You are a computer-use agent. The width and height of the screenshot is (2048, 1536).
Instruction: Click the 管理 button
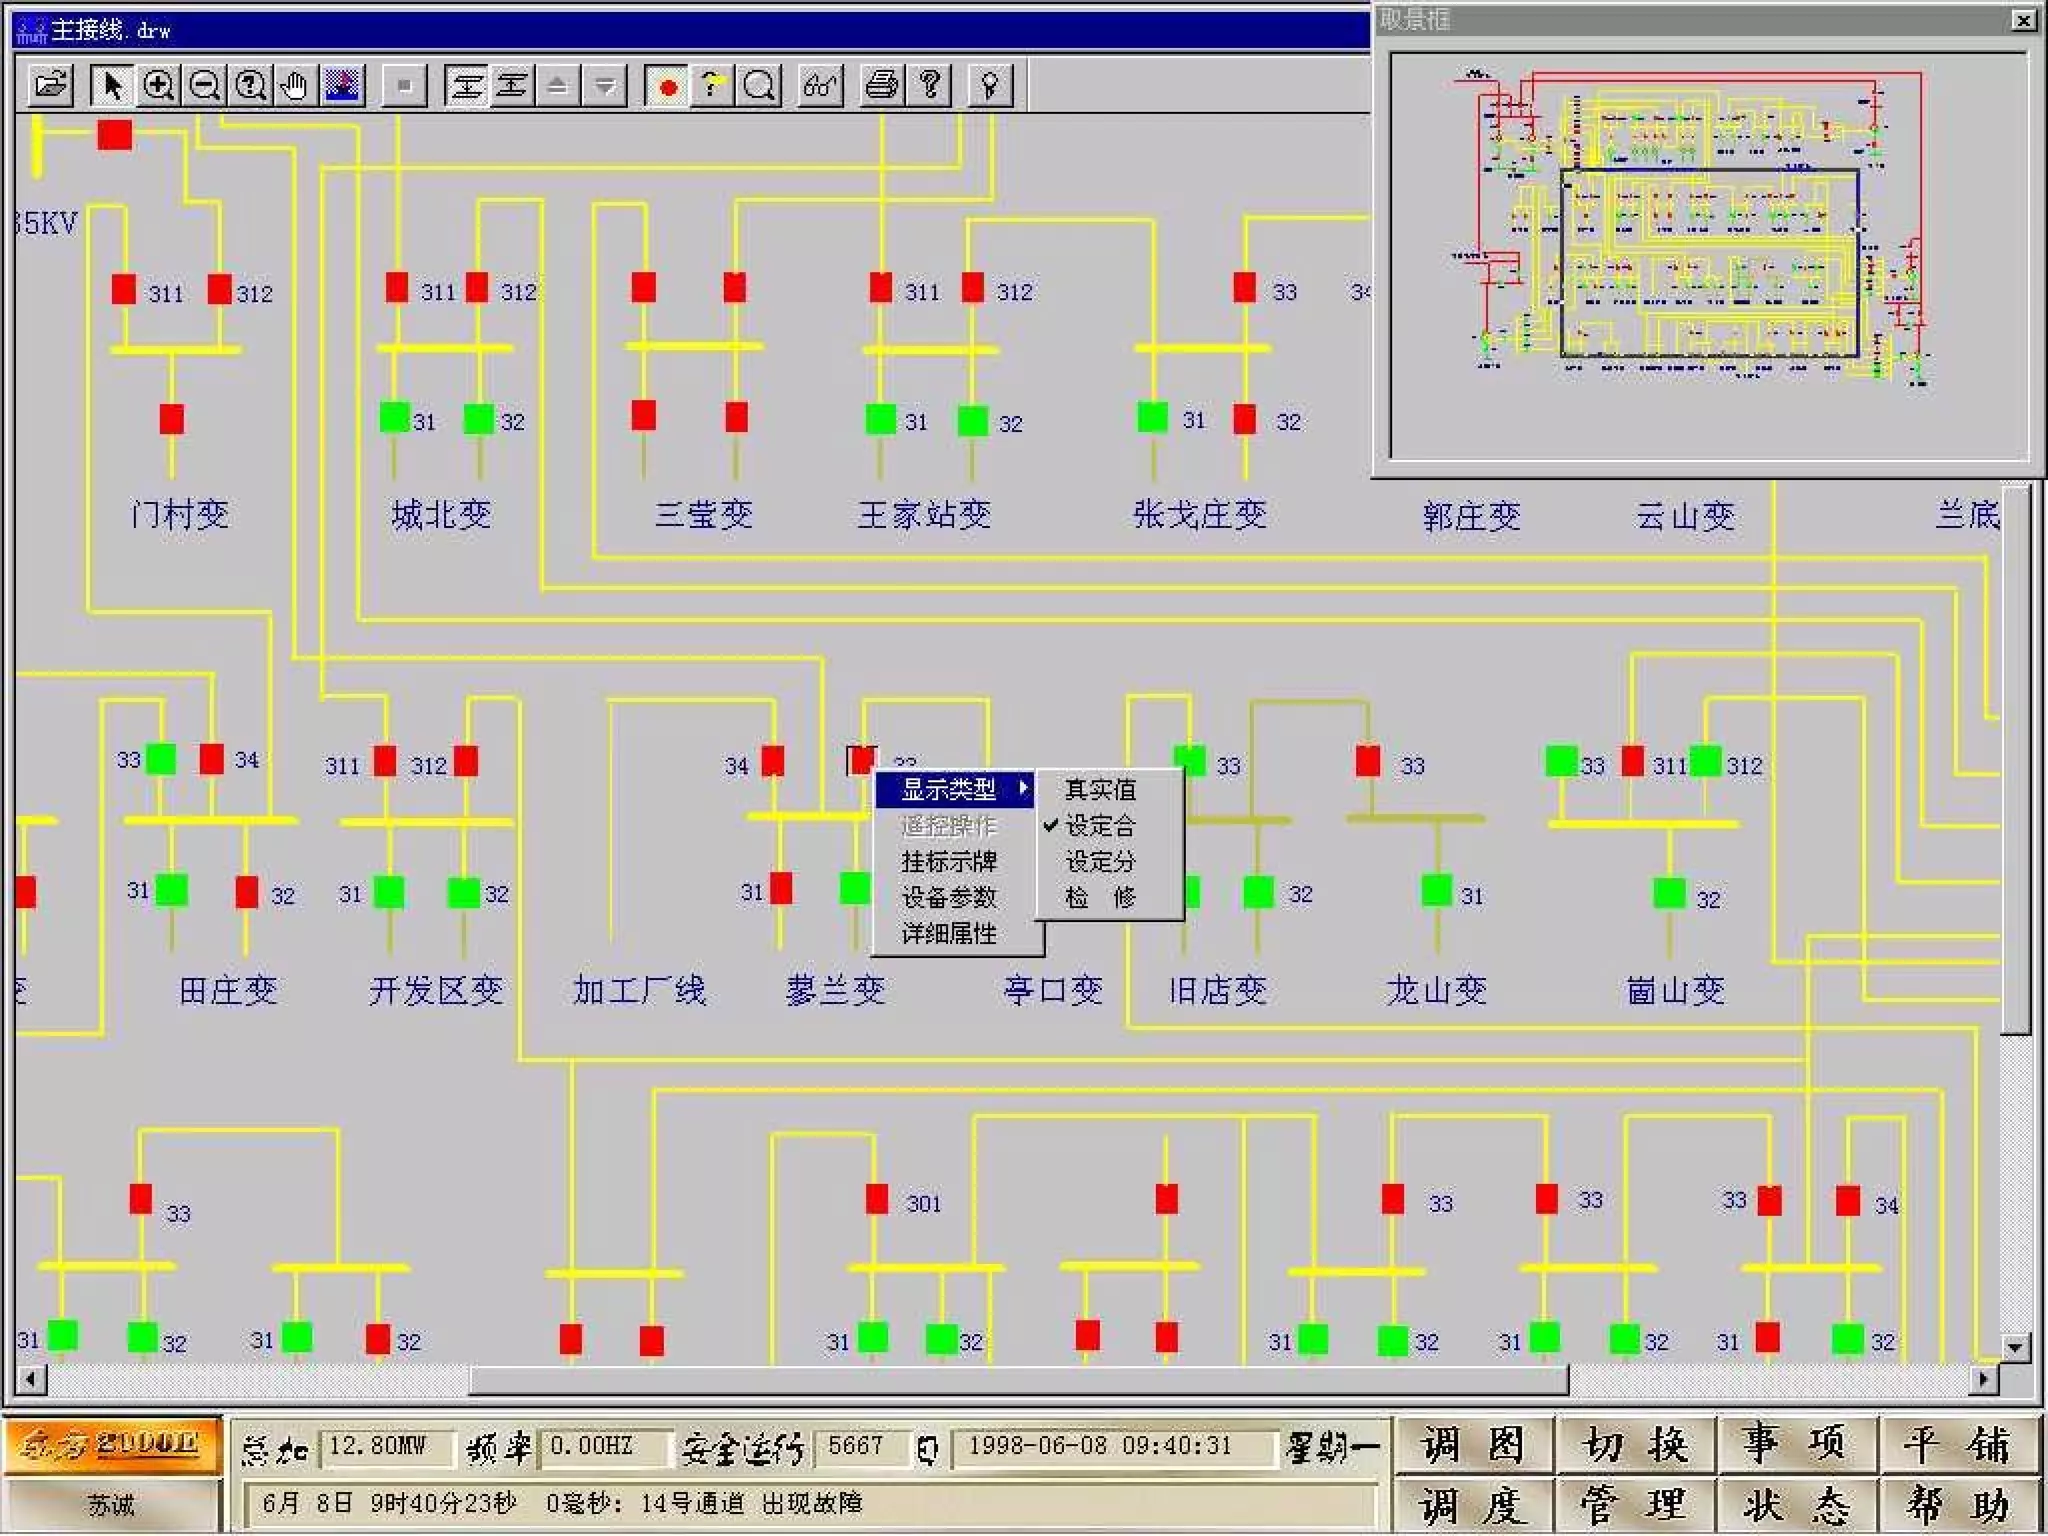pos(1635,1505)
